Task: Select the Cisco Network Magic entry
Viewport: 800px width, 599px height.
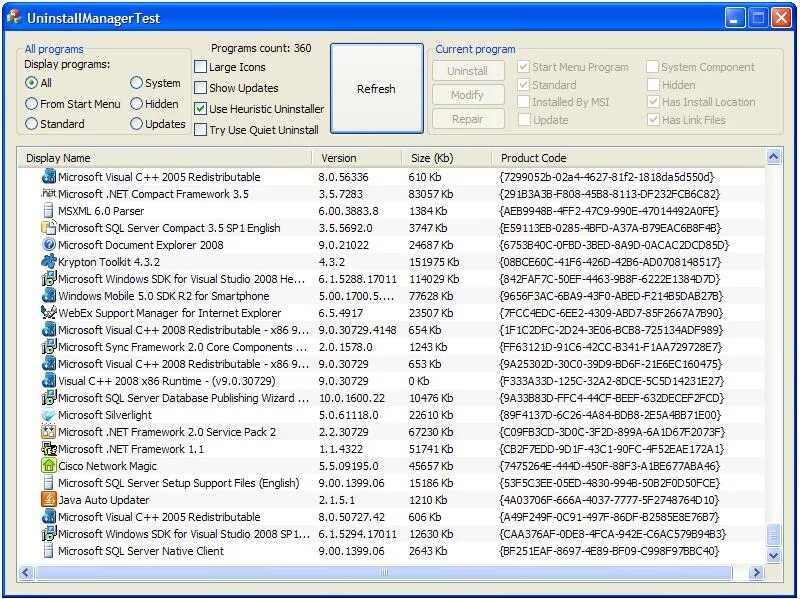Action: (391, 466)
